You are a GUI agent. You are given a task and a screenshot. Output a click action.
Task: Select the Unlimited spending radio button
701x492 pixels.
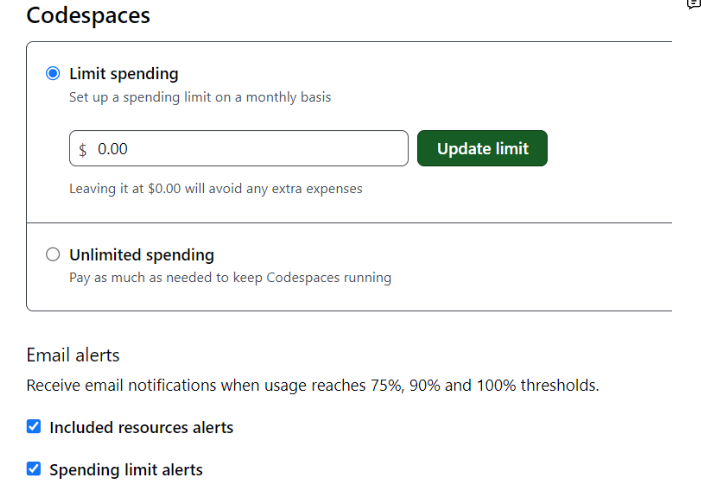coord(53,255)
